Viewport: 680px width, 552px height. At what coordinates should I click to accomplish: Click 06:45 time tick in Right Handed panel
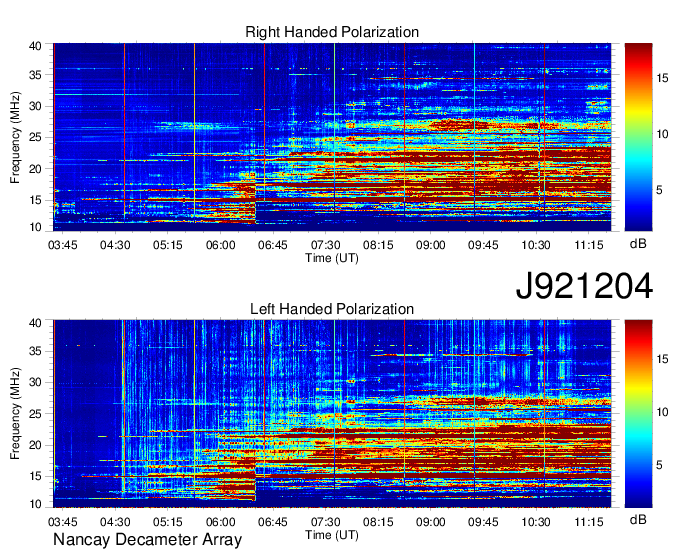pos(273,245)
